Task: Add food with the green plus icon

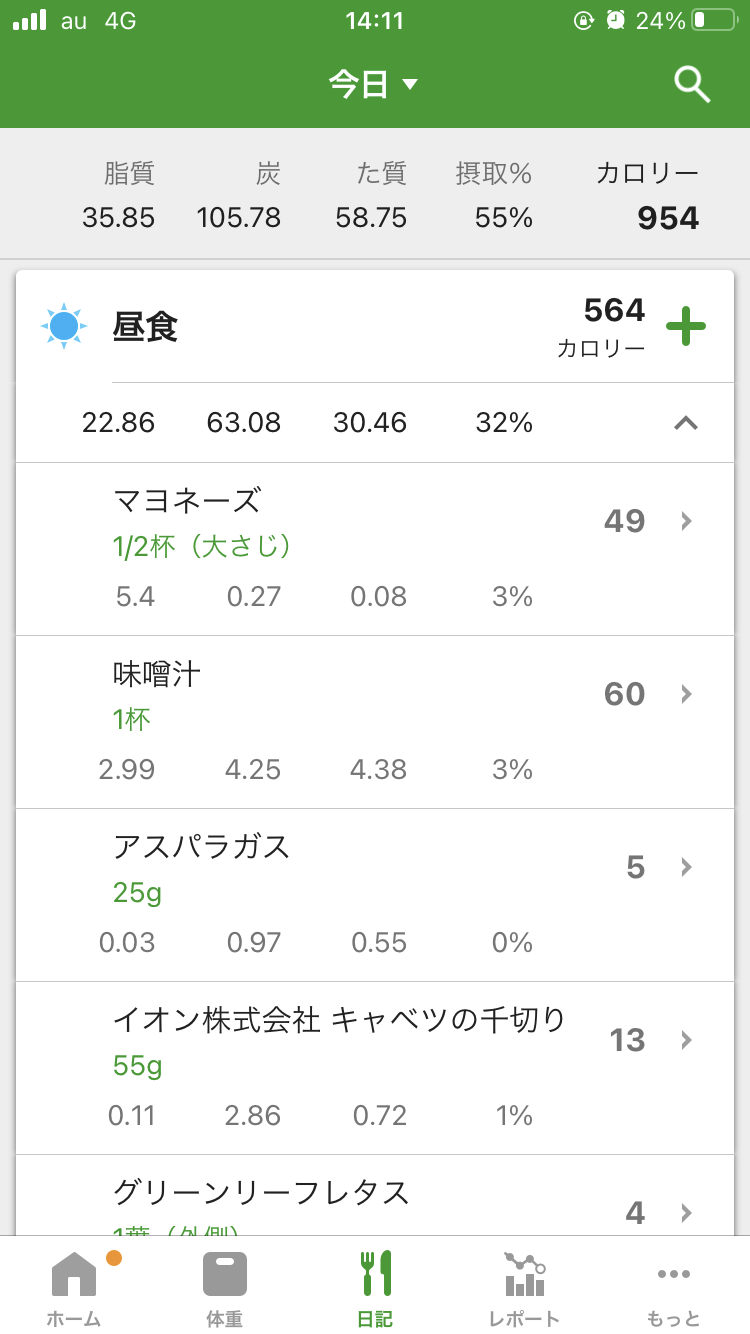Action: pos(686,327)
